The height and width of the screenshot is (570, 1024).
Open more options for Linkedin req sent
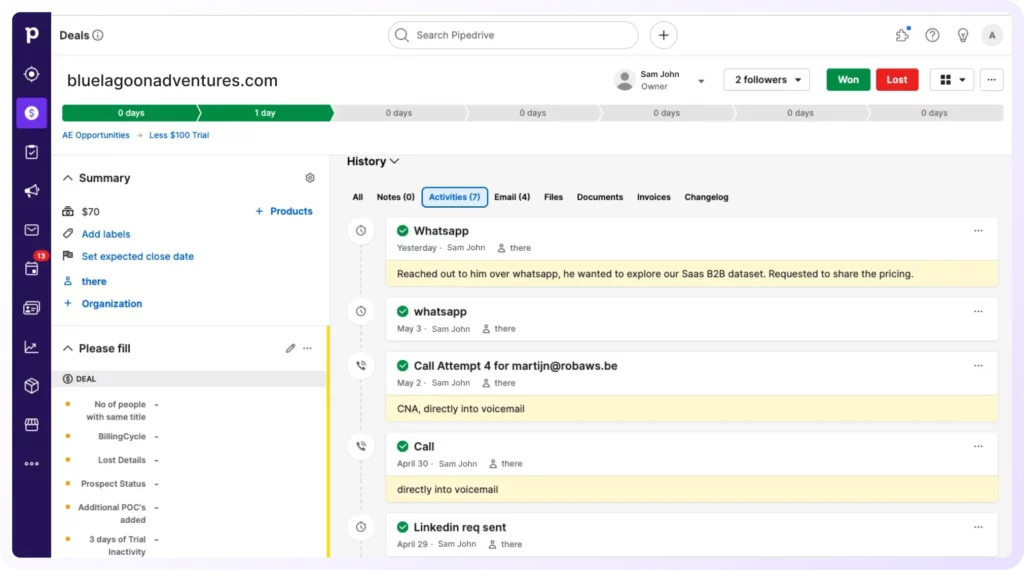978,527
